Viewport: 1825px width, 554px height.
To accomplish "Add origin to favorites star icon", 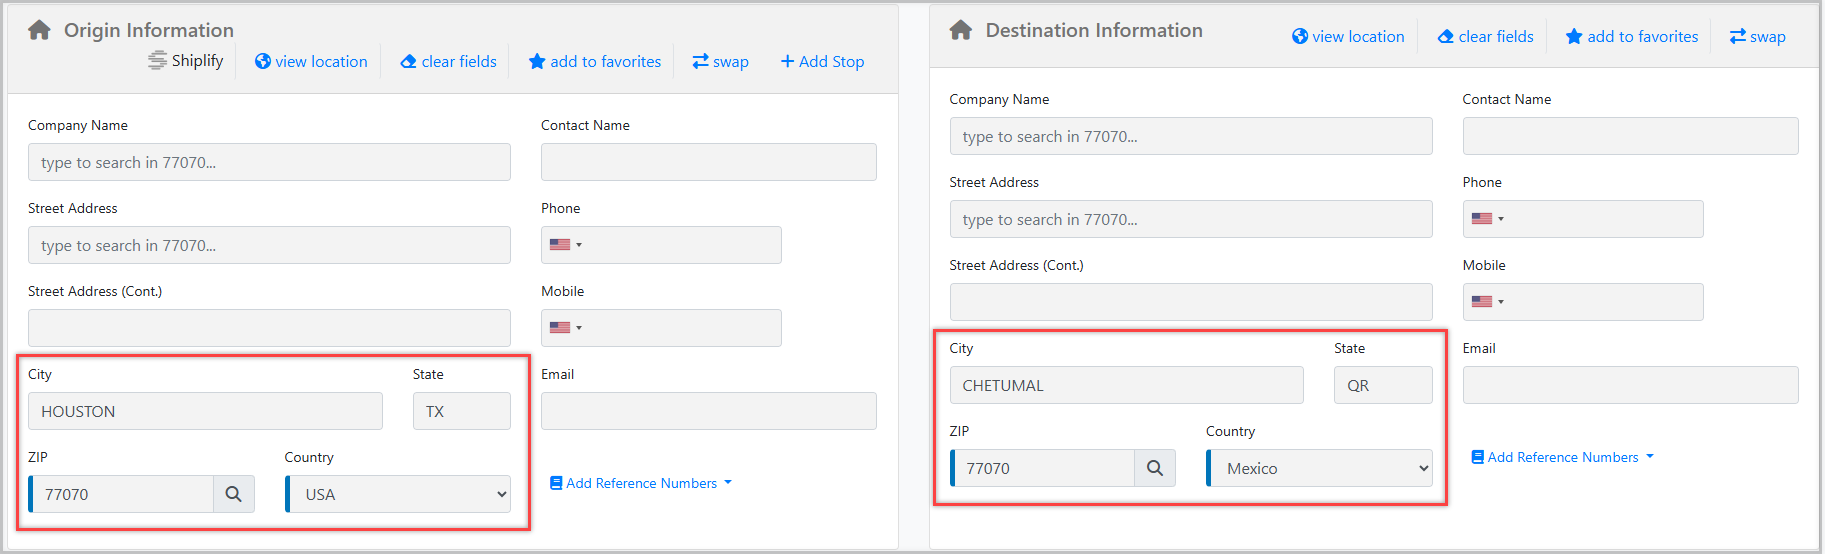I will click(537, 62).
